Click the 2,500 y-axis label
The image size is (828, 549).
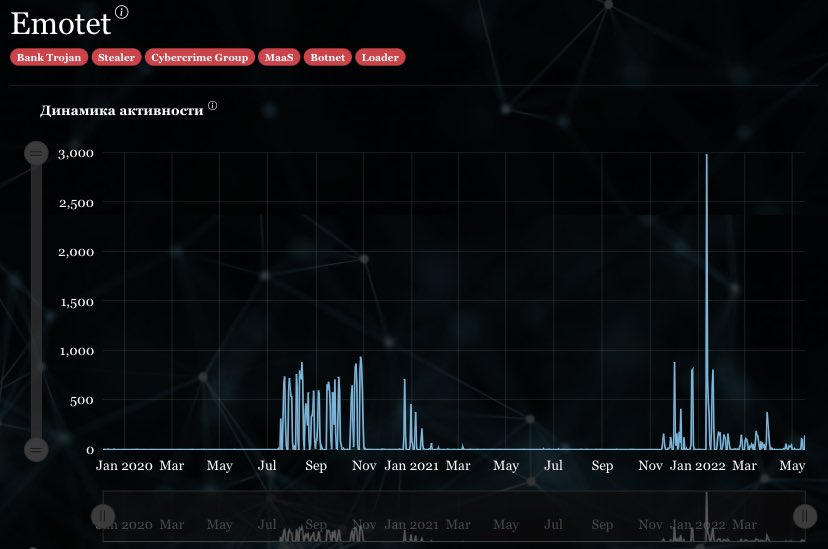[x=76, y=203]
